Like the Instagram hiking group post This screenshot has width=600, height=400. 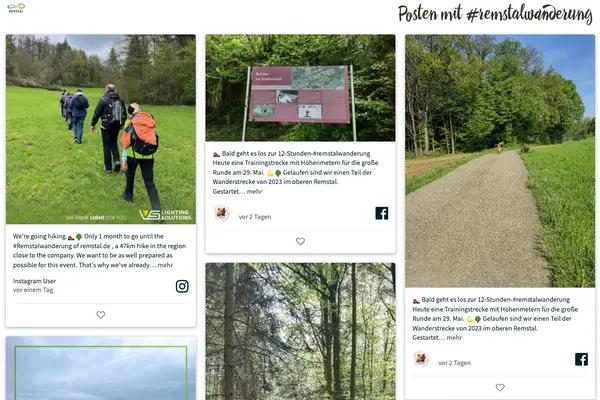[101, 315]
